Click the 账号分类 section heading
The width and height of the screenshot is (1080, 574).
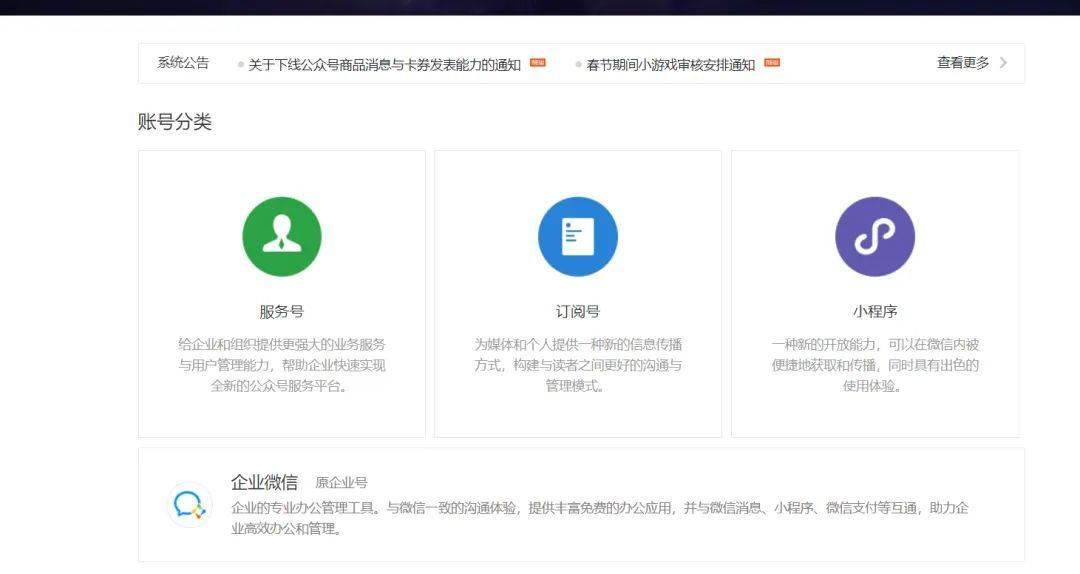click(x=175, y=122)
